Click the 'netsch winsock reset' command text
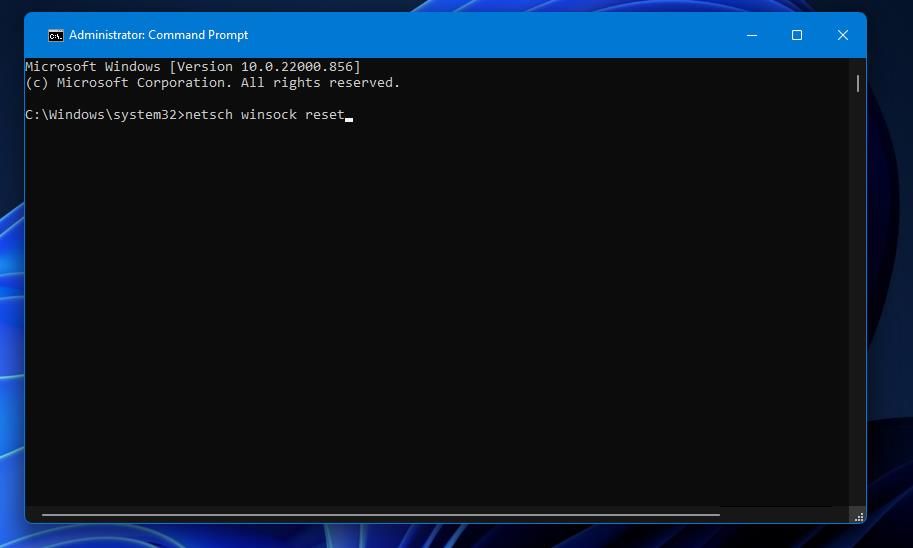This screenshot has height=548, width=913. (265, 115)
